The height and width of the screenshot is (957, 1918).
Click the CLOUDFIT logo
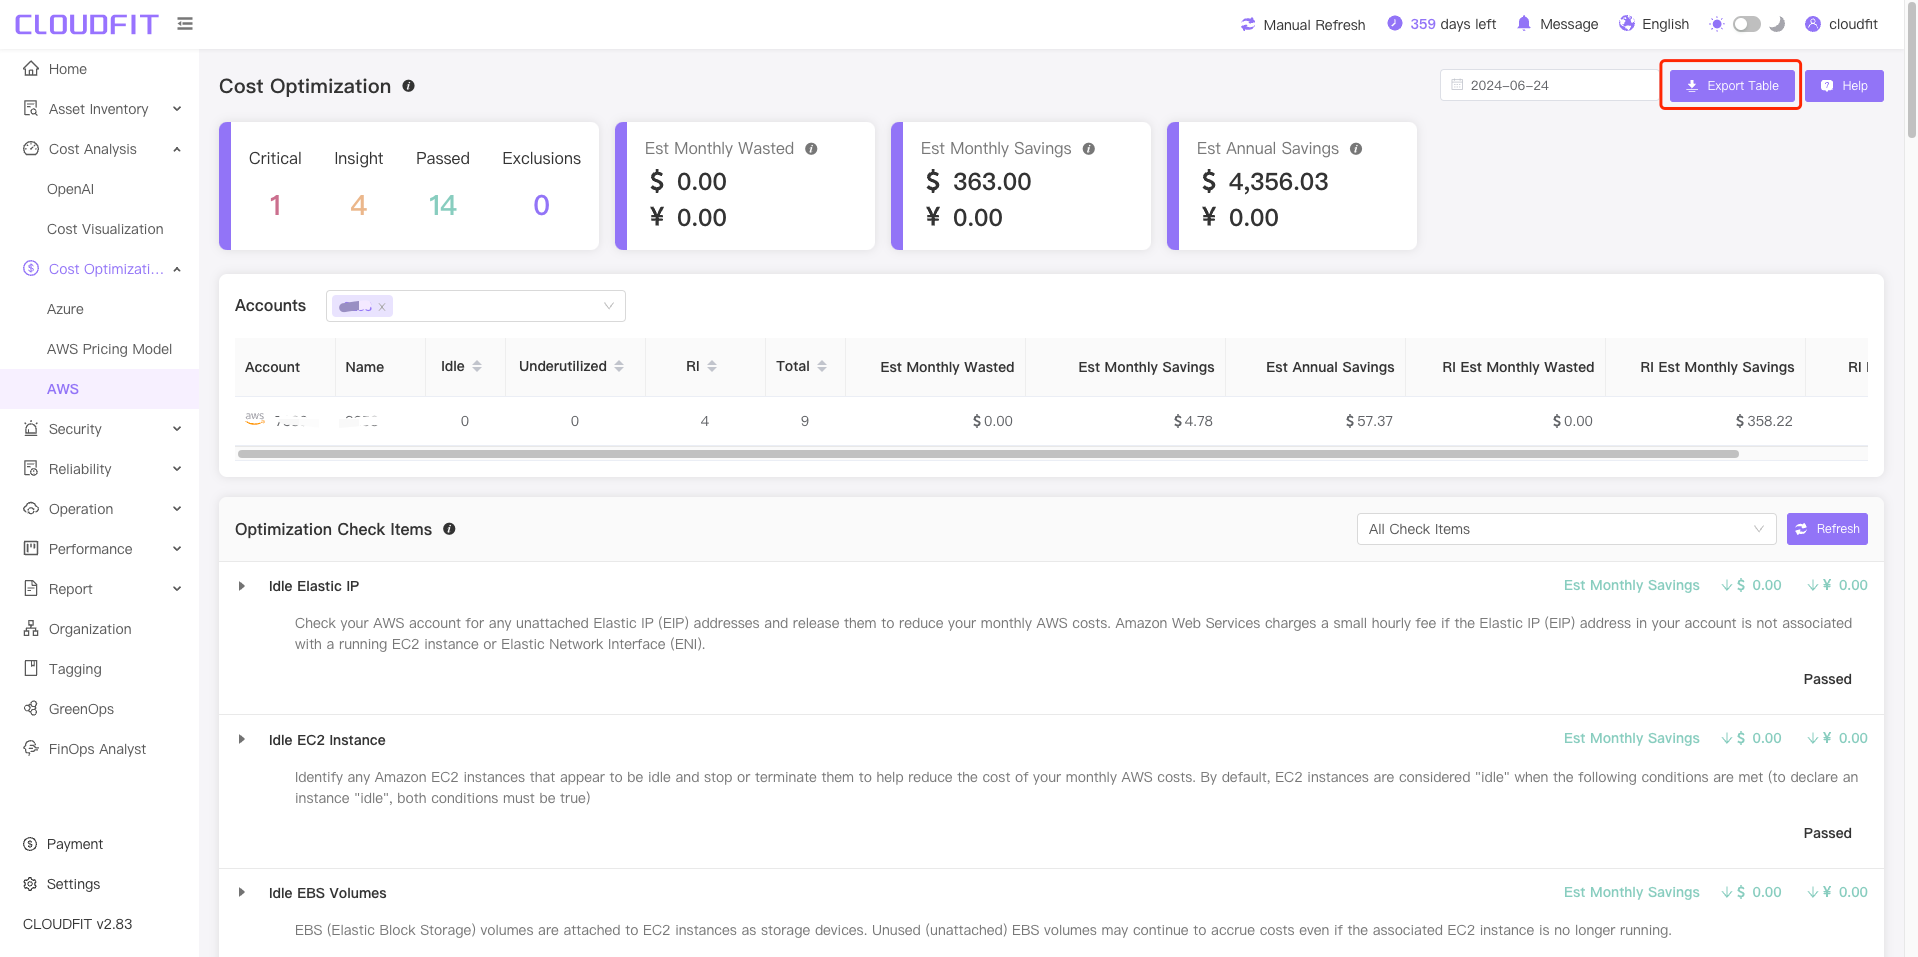87,24
